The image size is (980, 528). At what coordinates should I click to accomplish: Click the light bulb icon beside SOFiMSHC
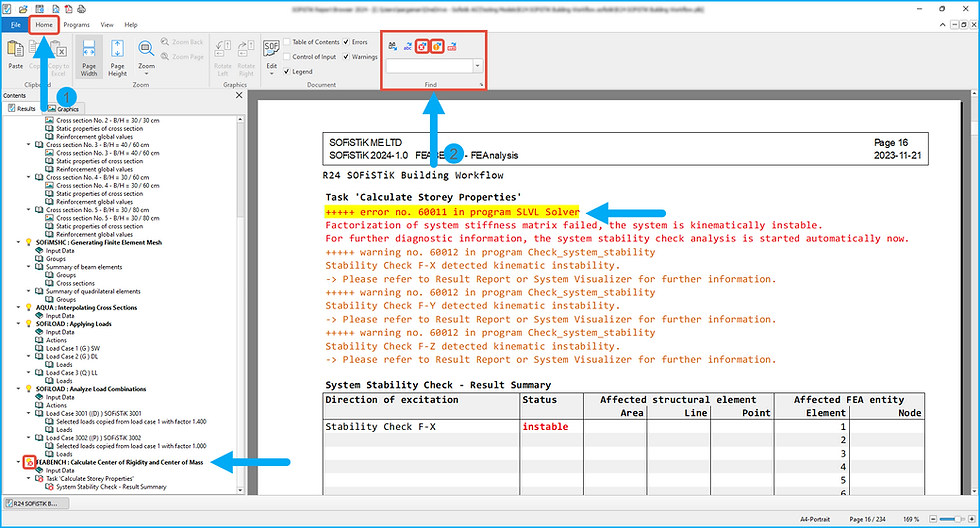28,242
